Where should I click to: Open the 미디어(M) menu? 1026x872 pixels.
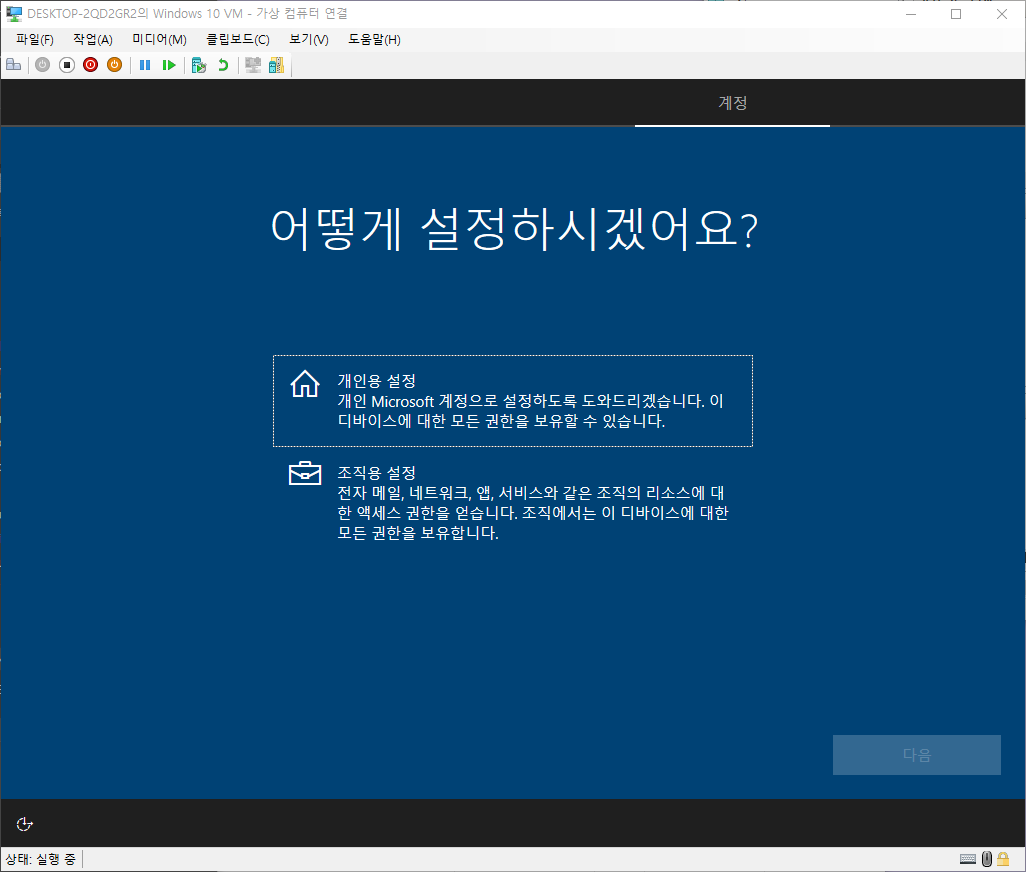tap(160, 39)
